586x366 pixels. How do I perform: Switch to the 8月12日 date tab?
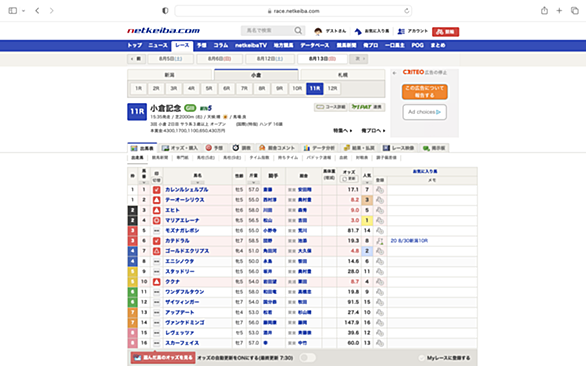pyautogui.click(x=270, y=59)
